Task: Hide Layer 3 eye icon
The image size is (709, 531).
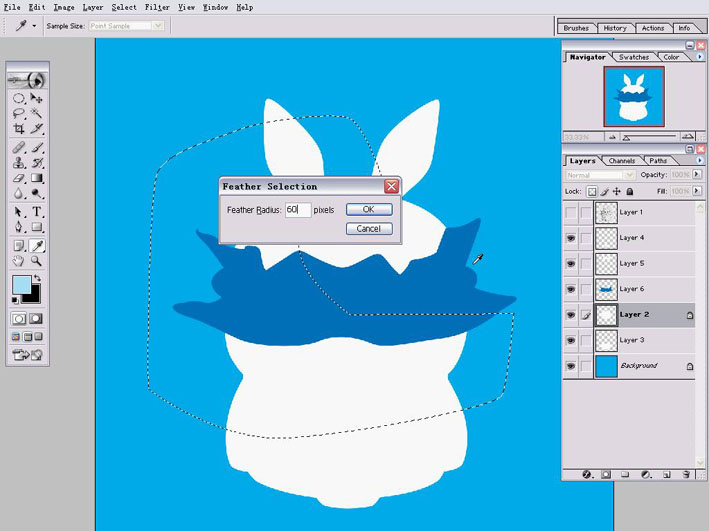Action: tap(571, 340)
